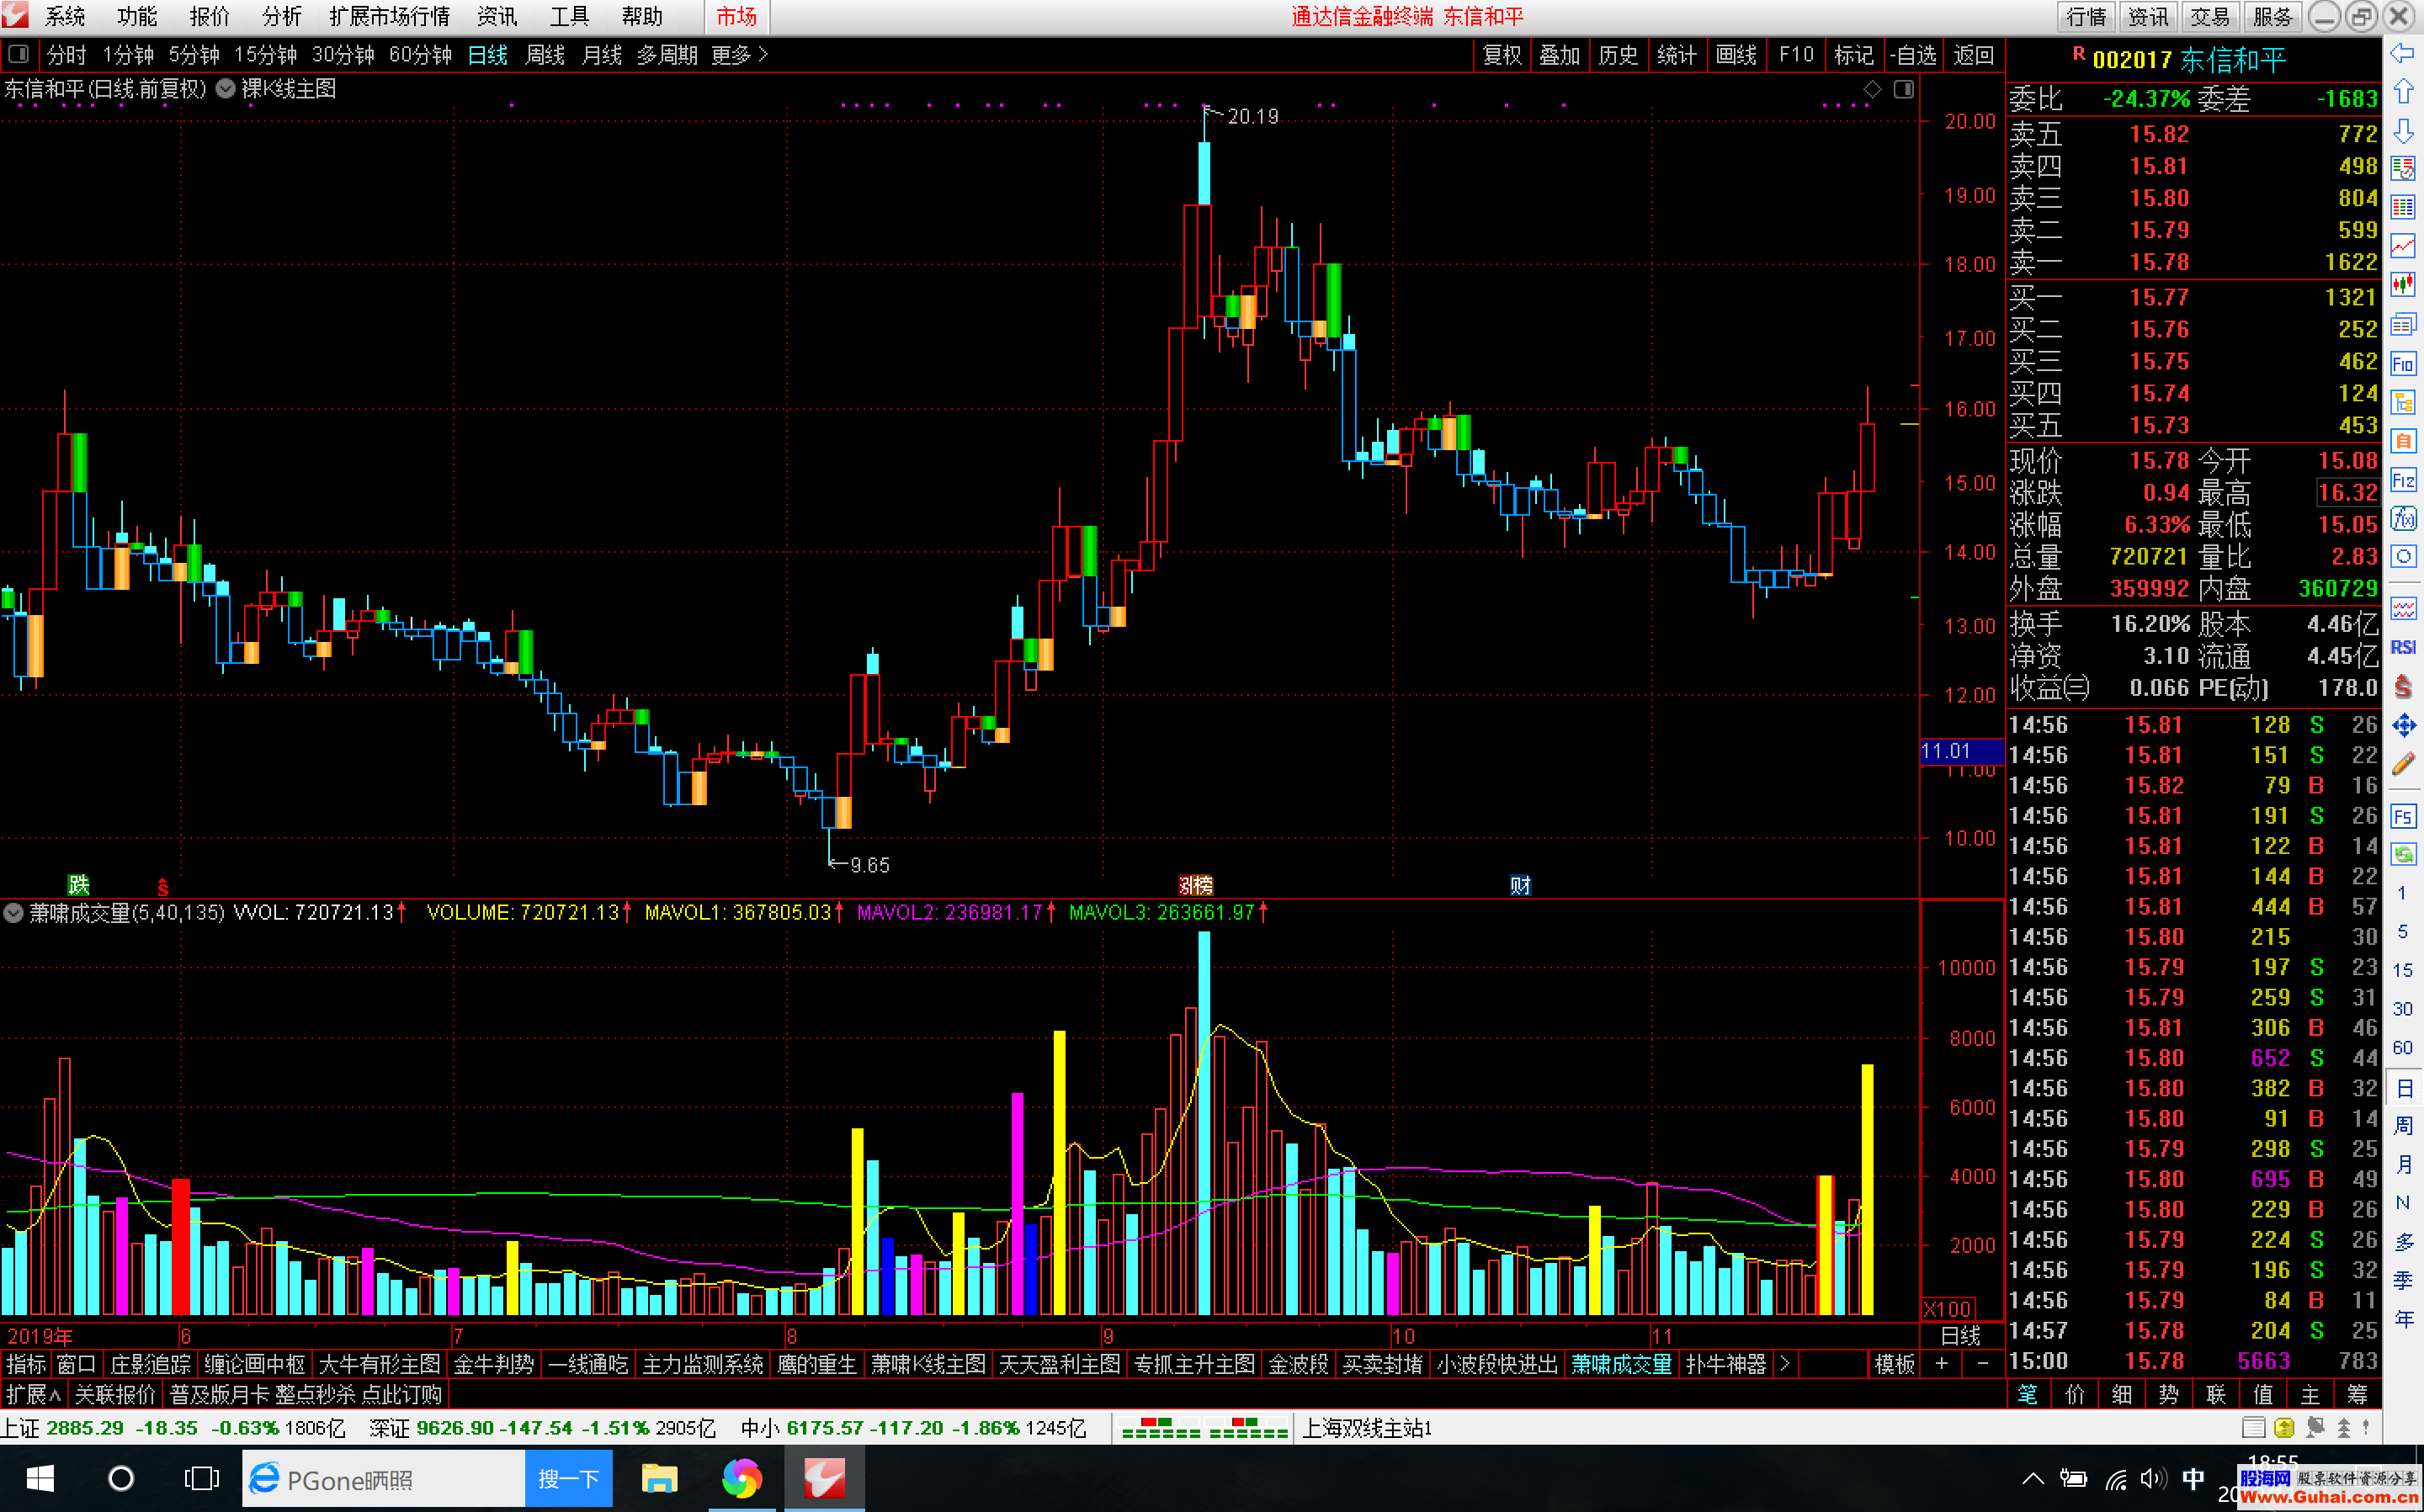
Task: Open the multi-colored quote table icon
Action: click(2403, 207)
